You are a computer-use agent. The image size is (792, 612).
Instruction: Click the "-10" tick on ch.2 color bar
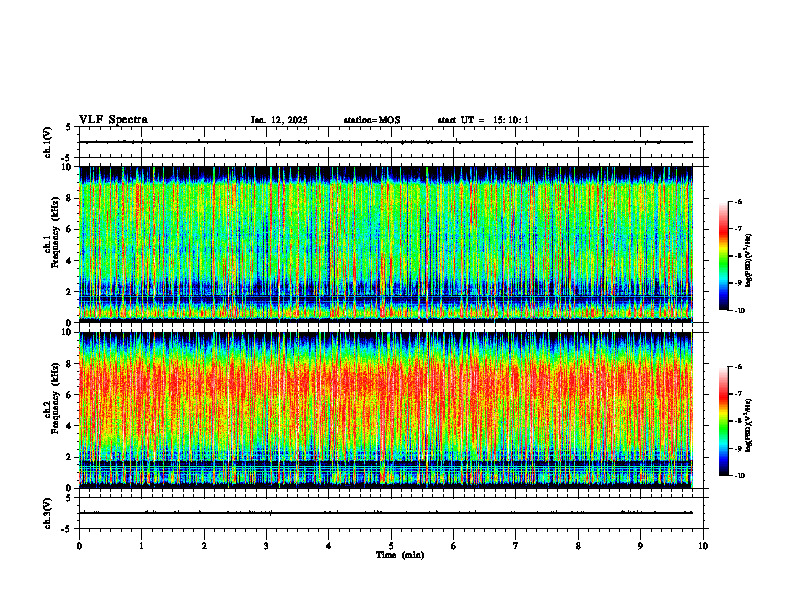(739, 476)
